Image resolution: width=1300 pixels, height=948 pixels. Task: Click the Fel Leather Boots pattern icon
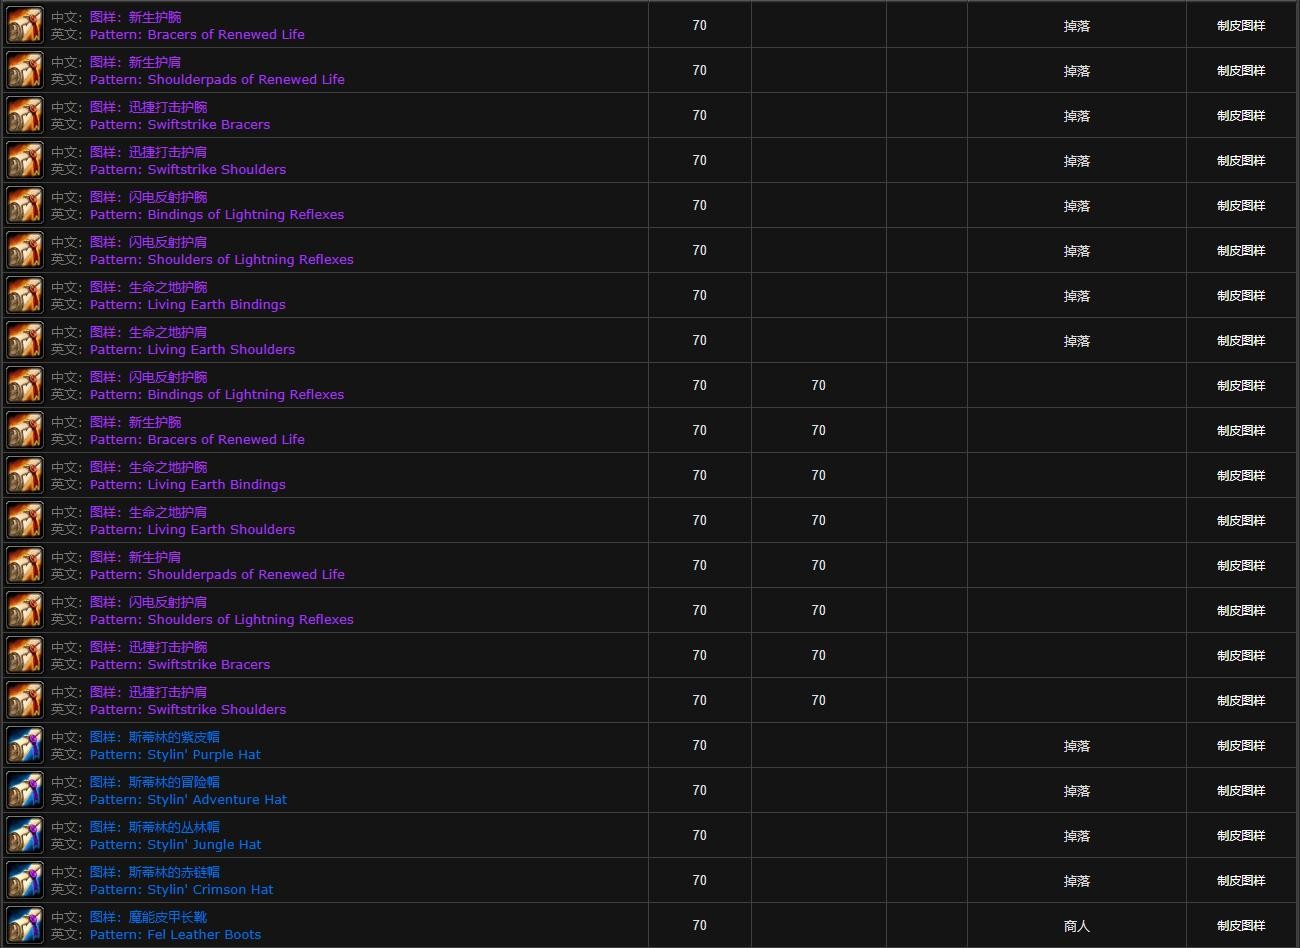click(x=25, y=926)
